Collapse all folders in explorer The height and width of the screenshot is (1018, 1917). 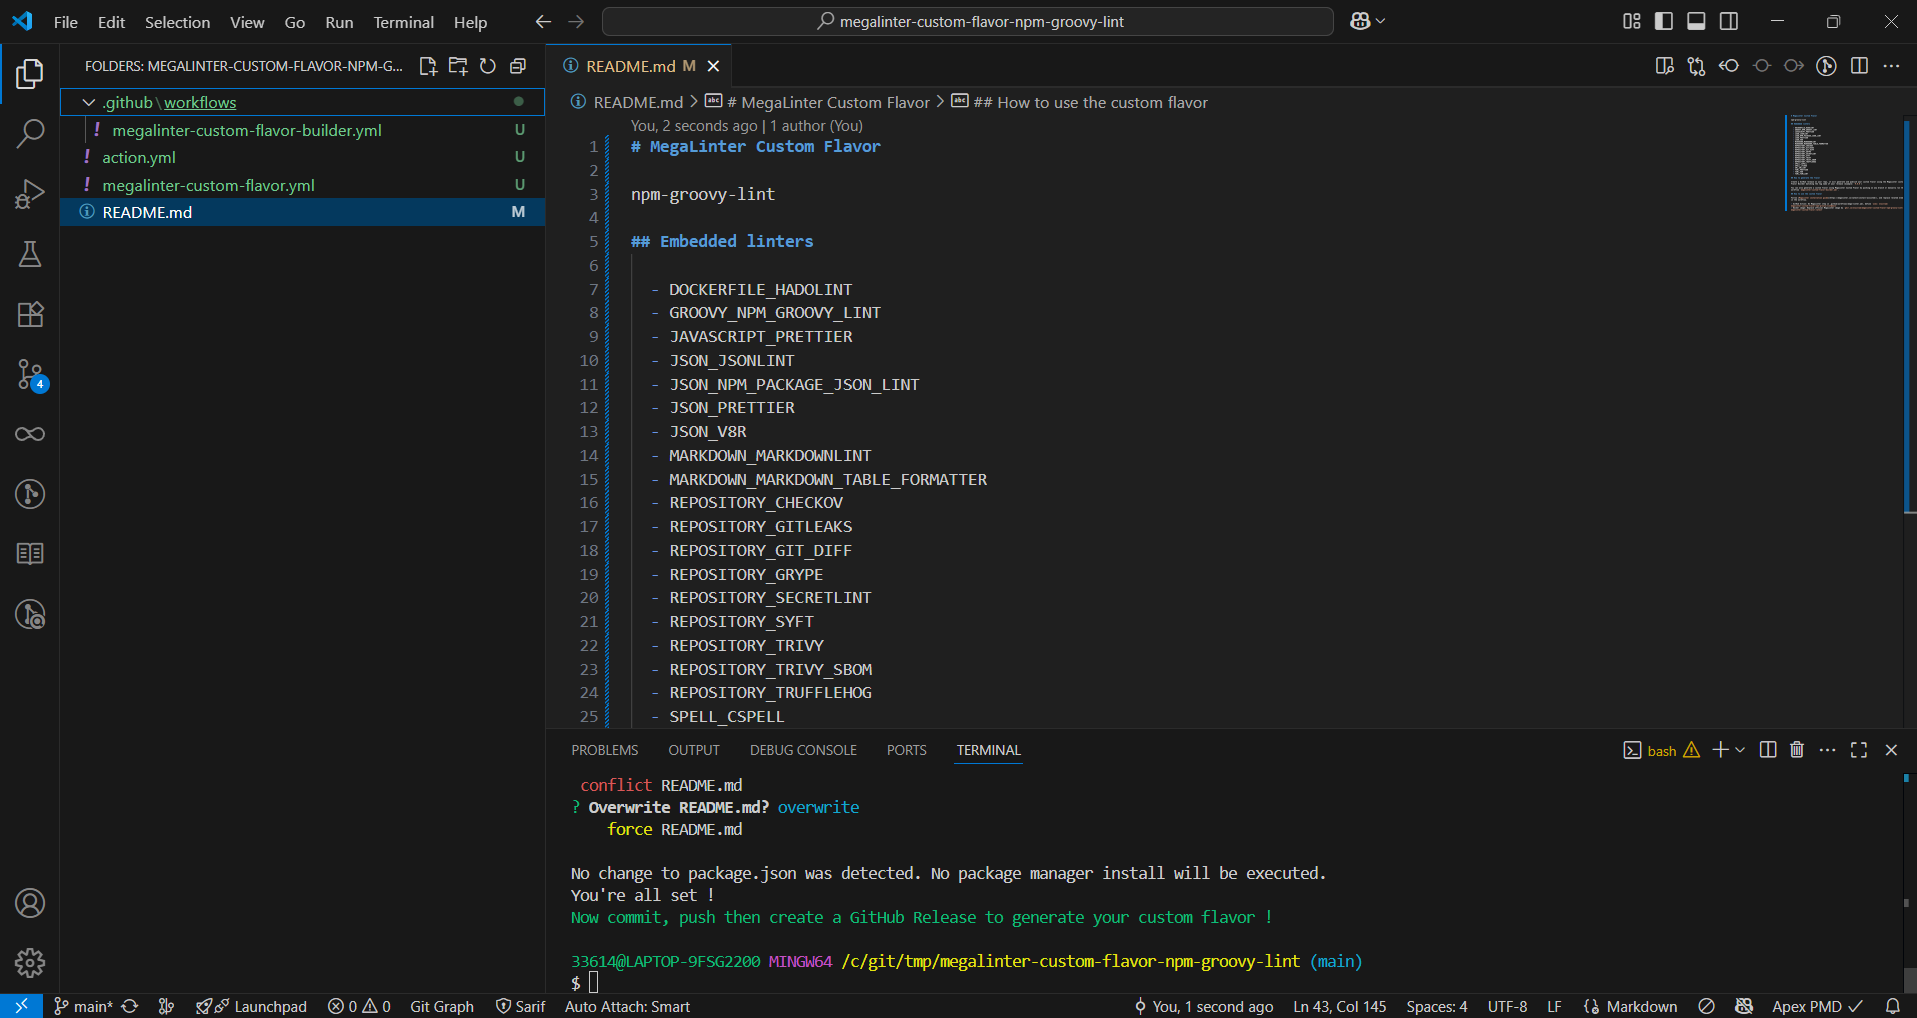518,66
